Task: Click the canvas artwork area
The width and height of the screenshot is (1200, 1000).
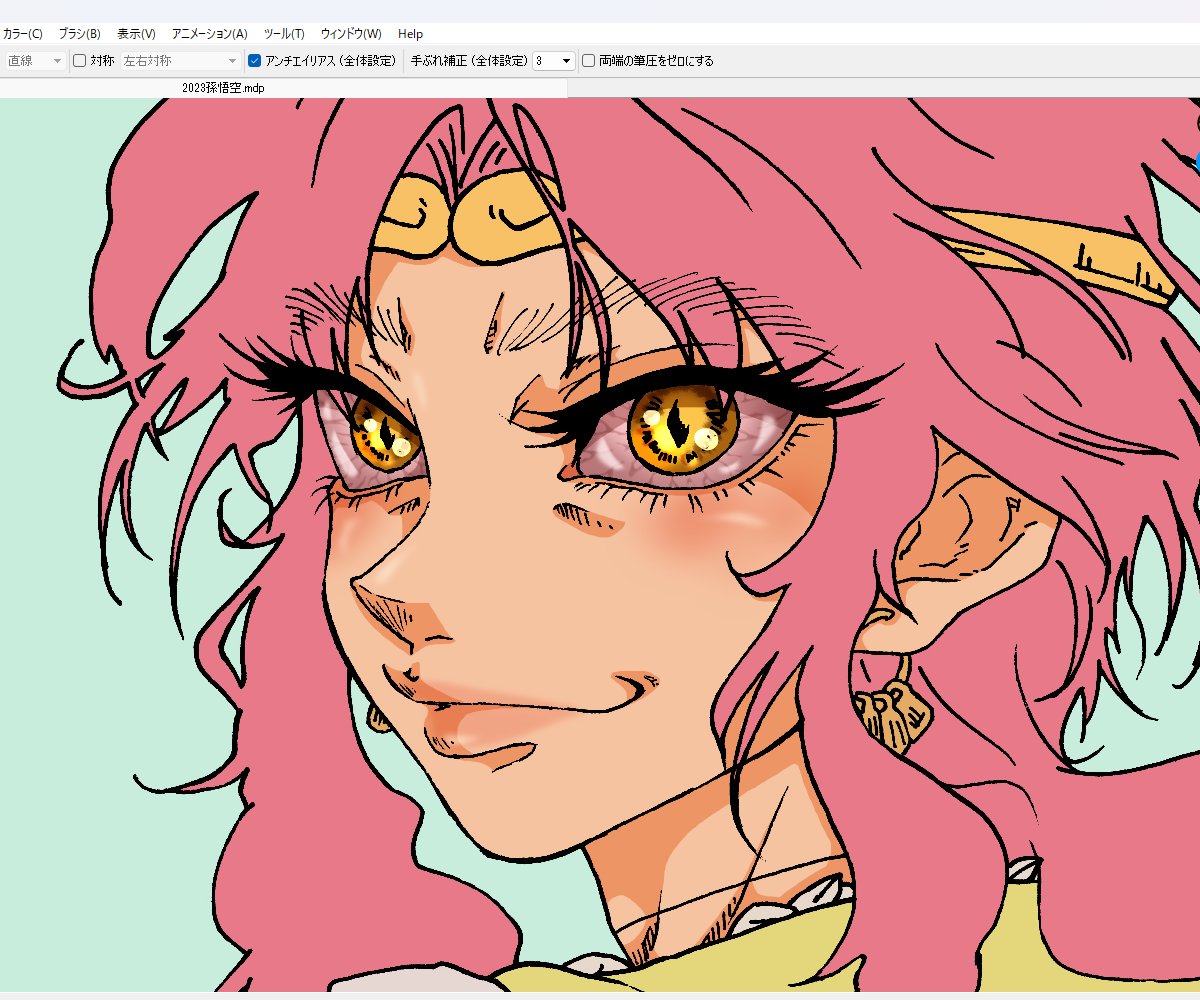Action: point(600,545)
